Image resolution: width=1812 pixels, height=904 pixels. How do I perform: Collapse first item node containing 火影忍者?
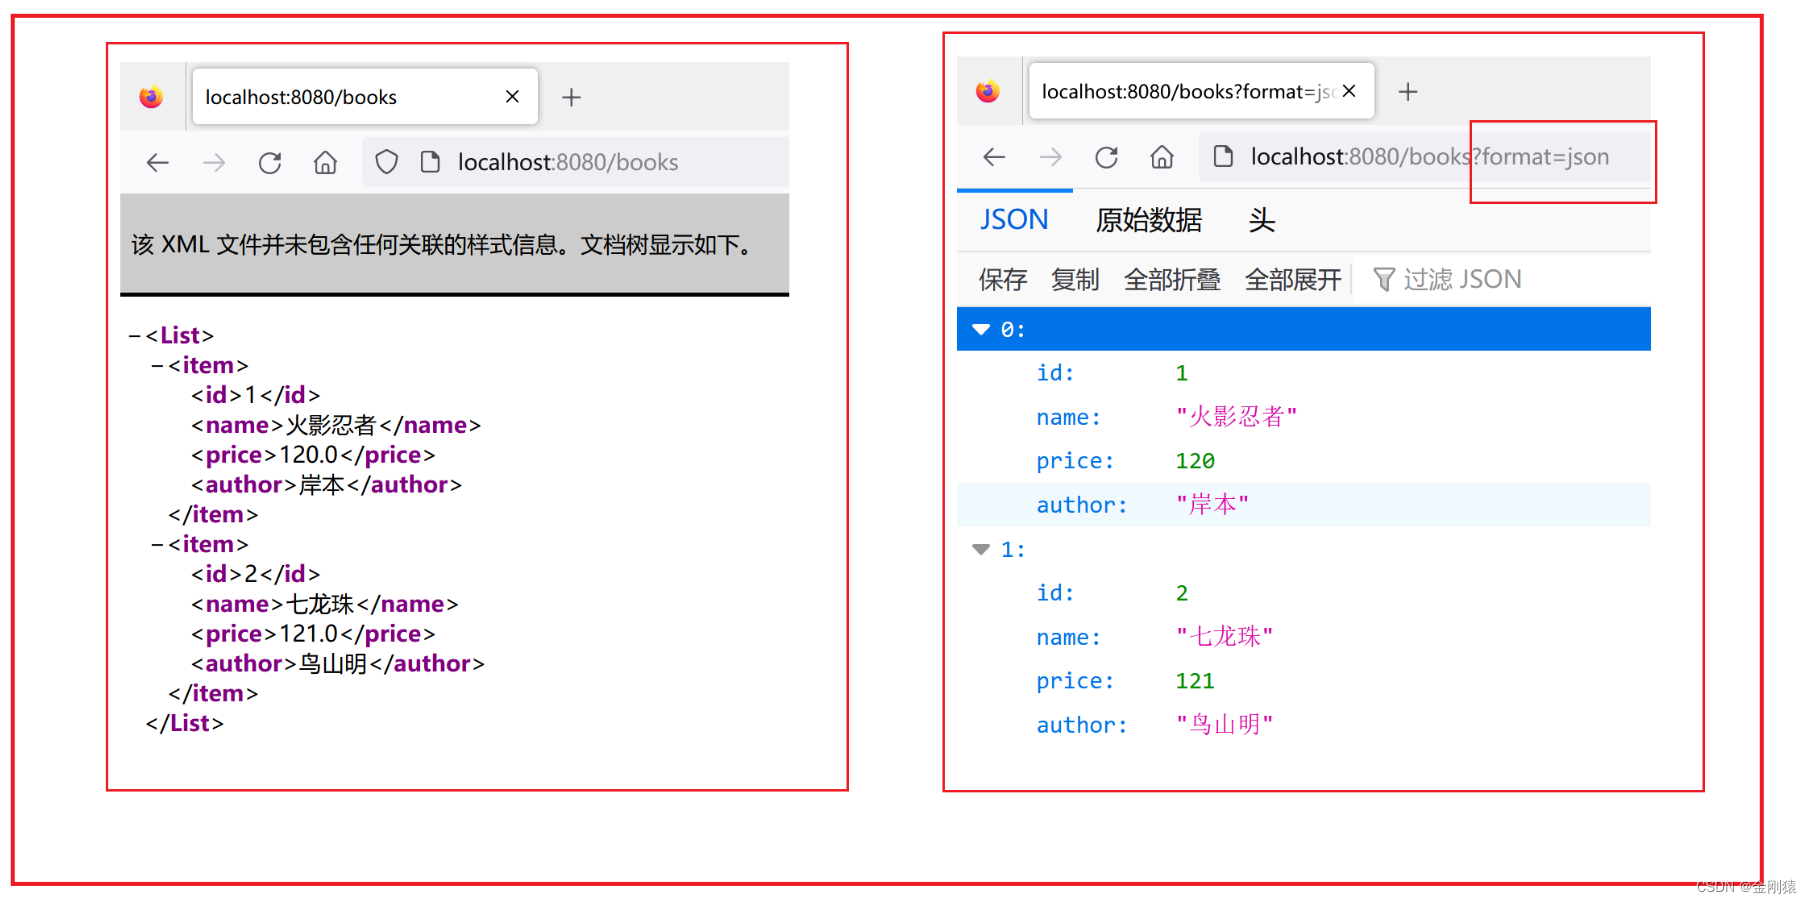pyautogui.click(x=157, y=366)
